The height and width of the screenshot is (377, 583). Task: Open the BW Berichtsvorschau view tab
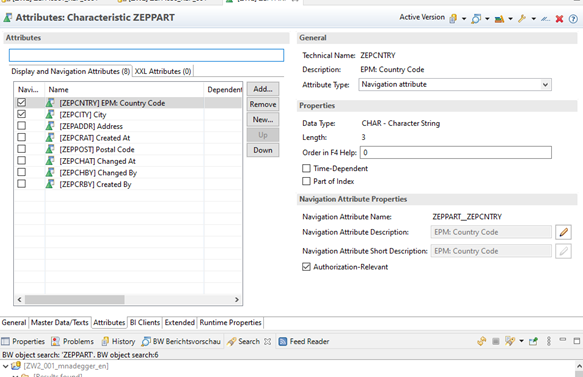(181, 341)
